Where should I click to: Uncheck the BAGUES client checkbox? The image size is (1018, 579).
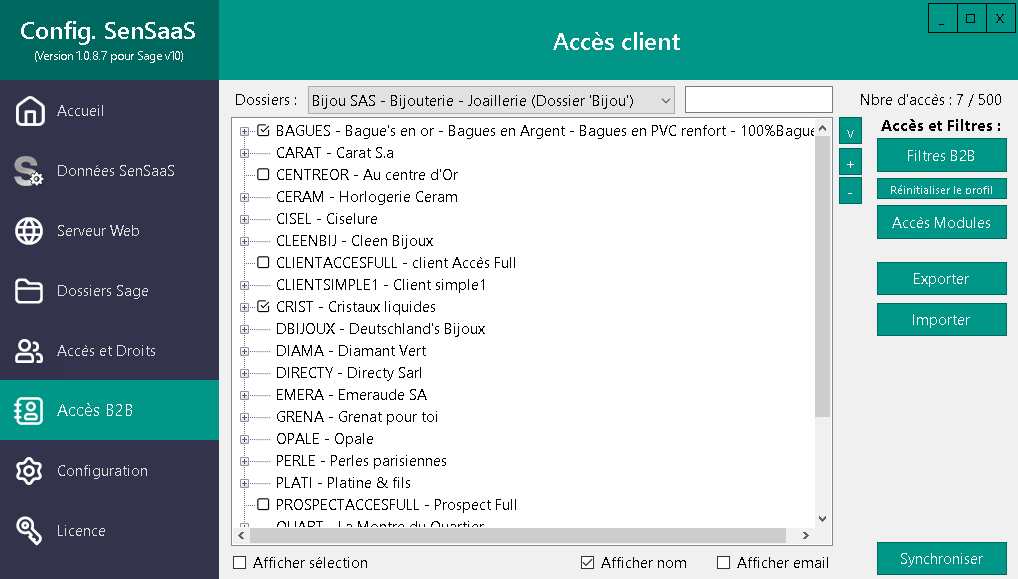263,130
